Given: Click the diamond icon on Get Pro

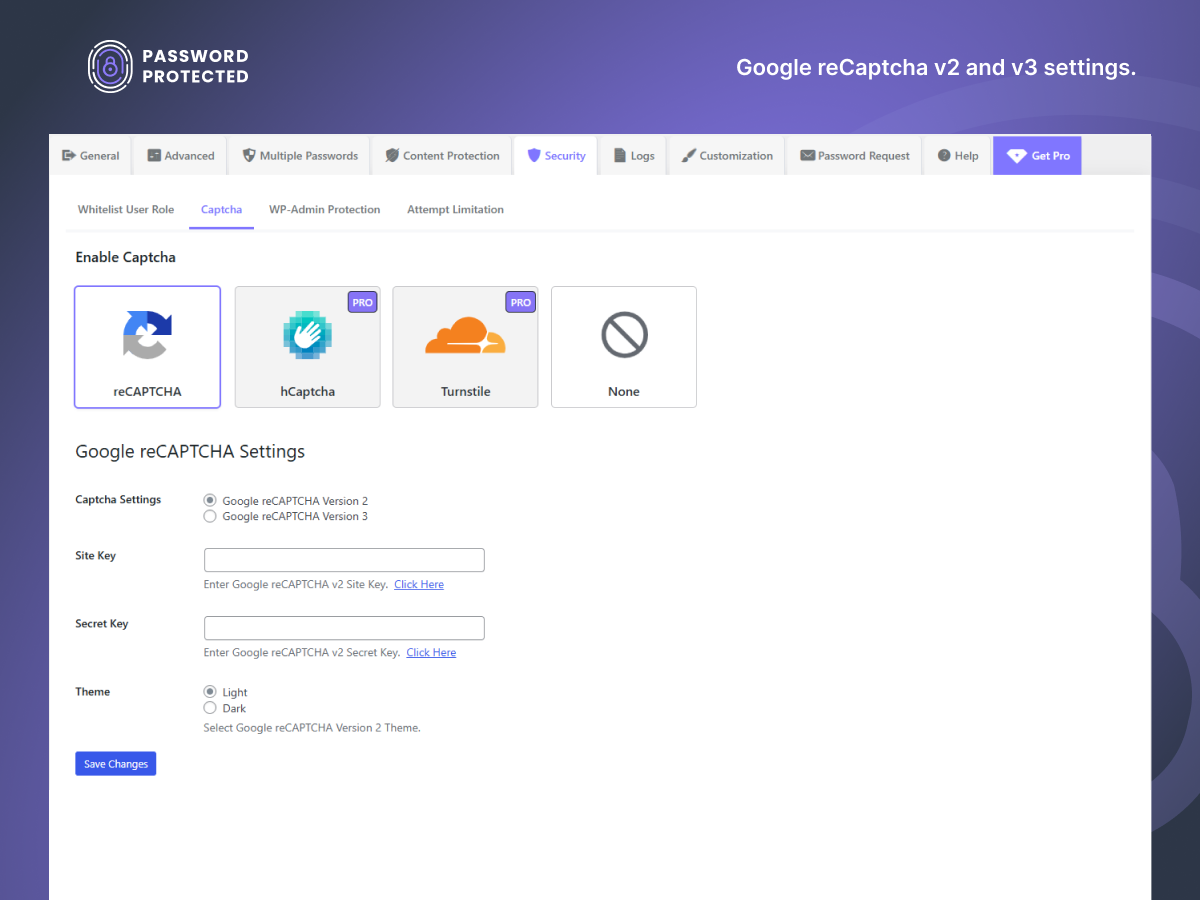Looking at the screenshot, I should pos(1016,156).
